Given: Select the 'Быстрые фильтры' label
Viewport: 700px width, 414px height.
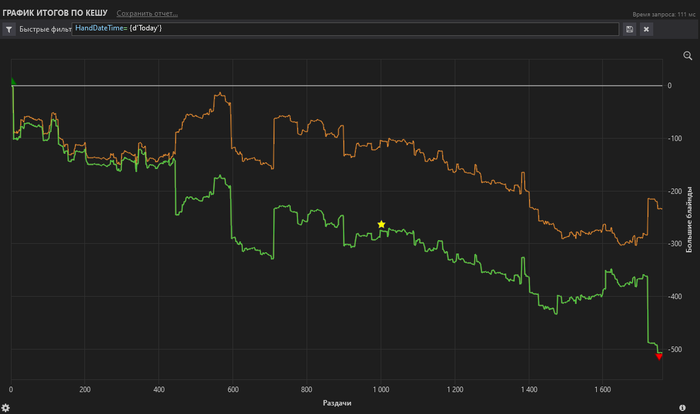Looking at the screenshot, I should coord(45,29).
